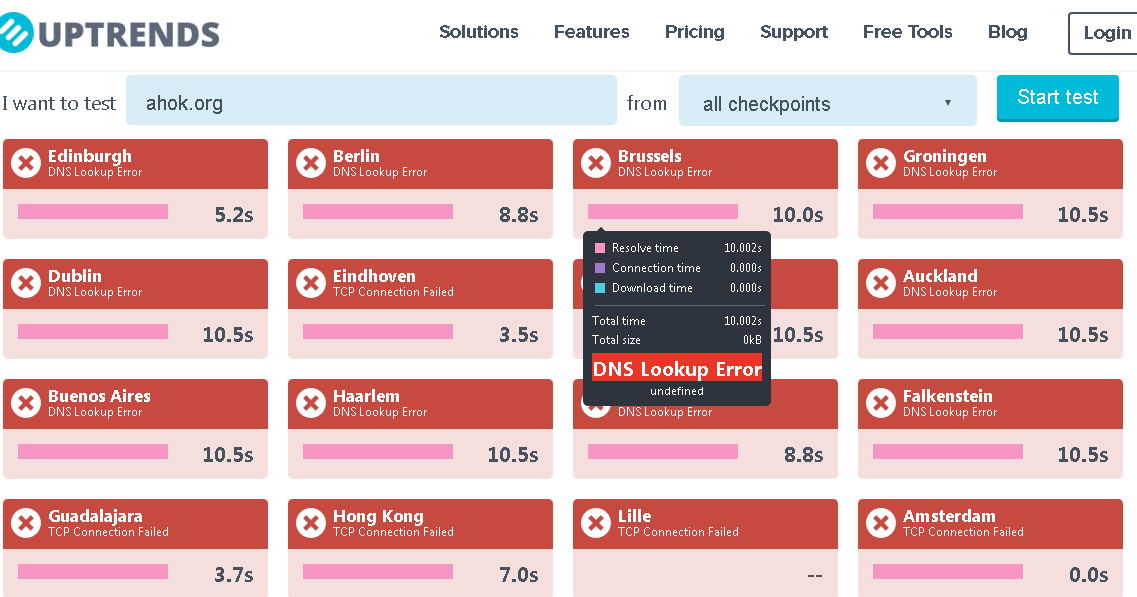Click the Berlin error X icon
1137x597 pixels.
(x=310, y=163)
